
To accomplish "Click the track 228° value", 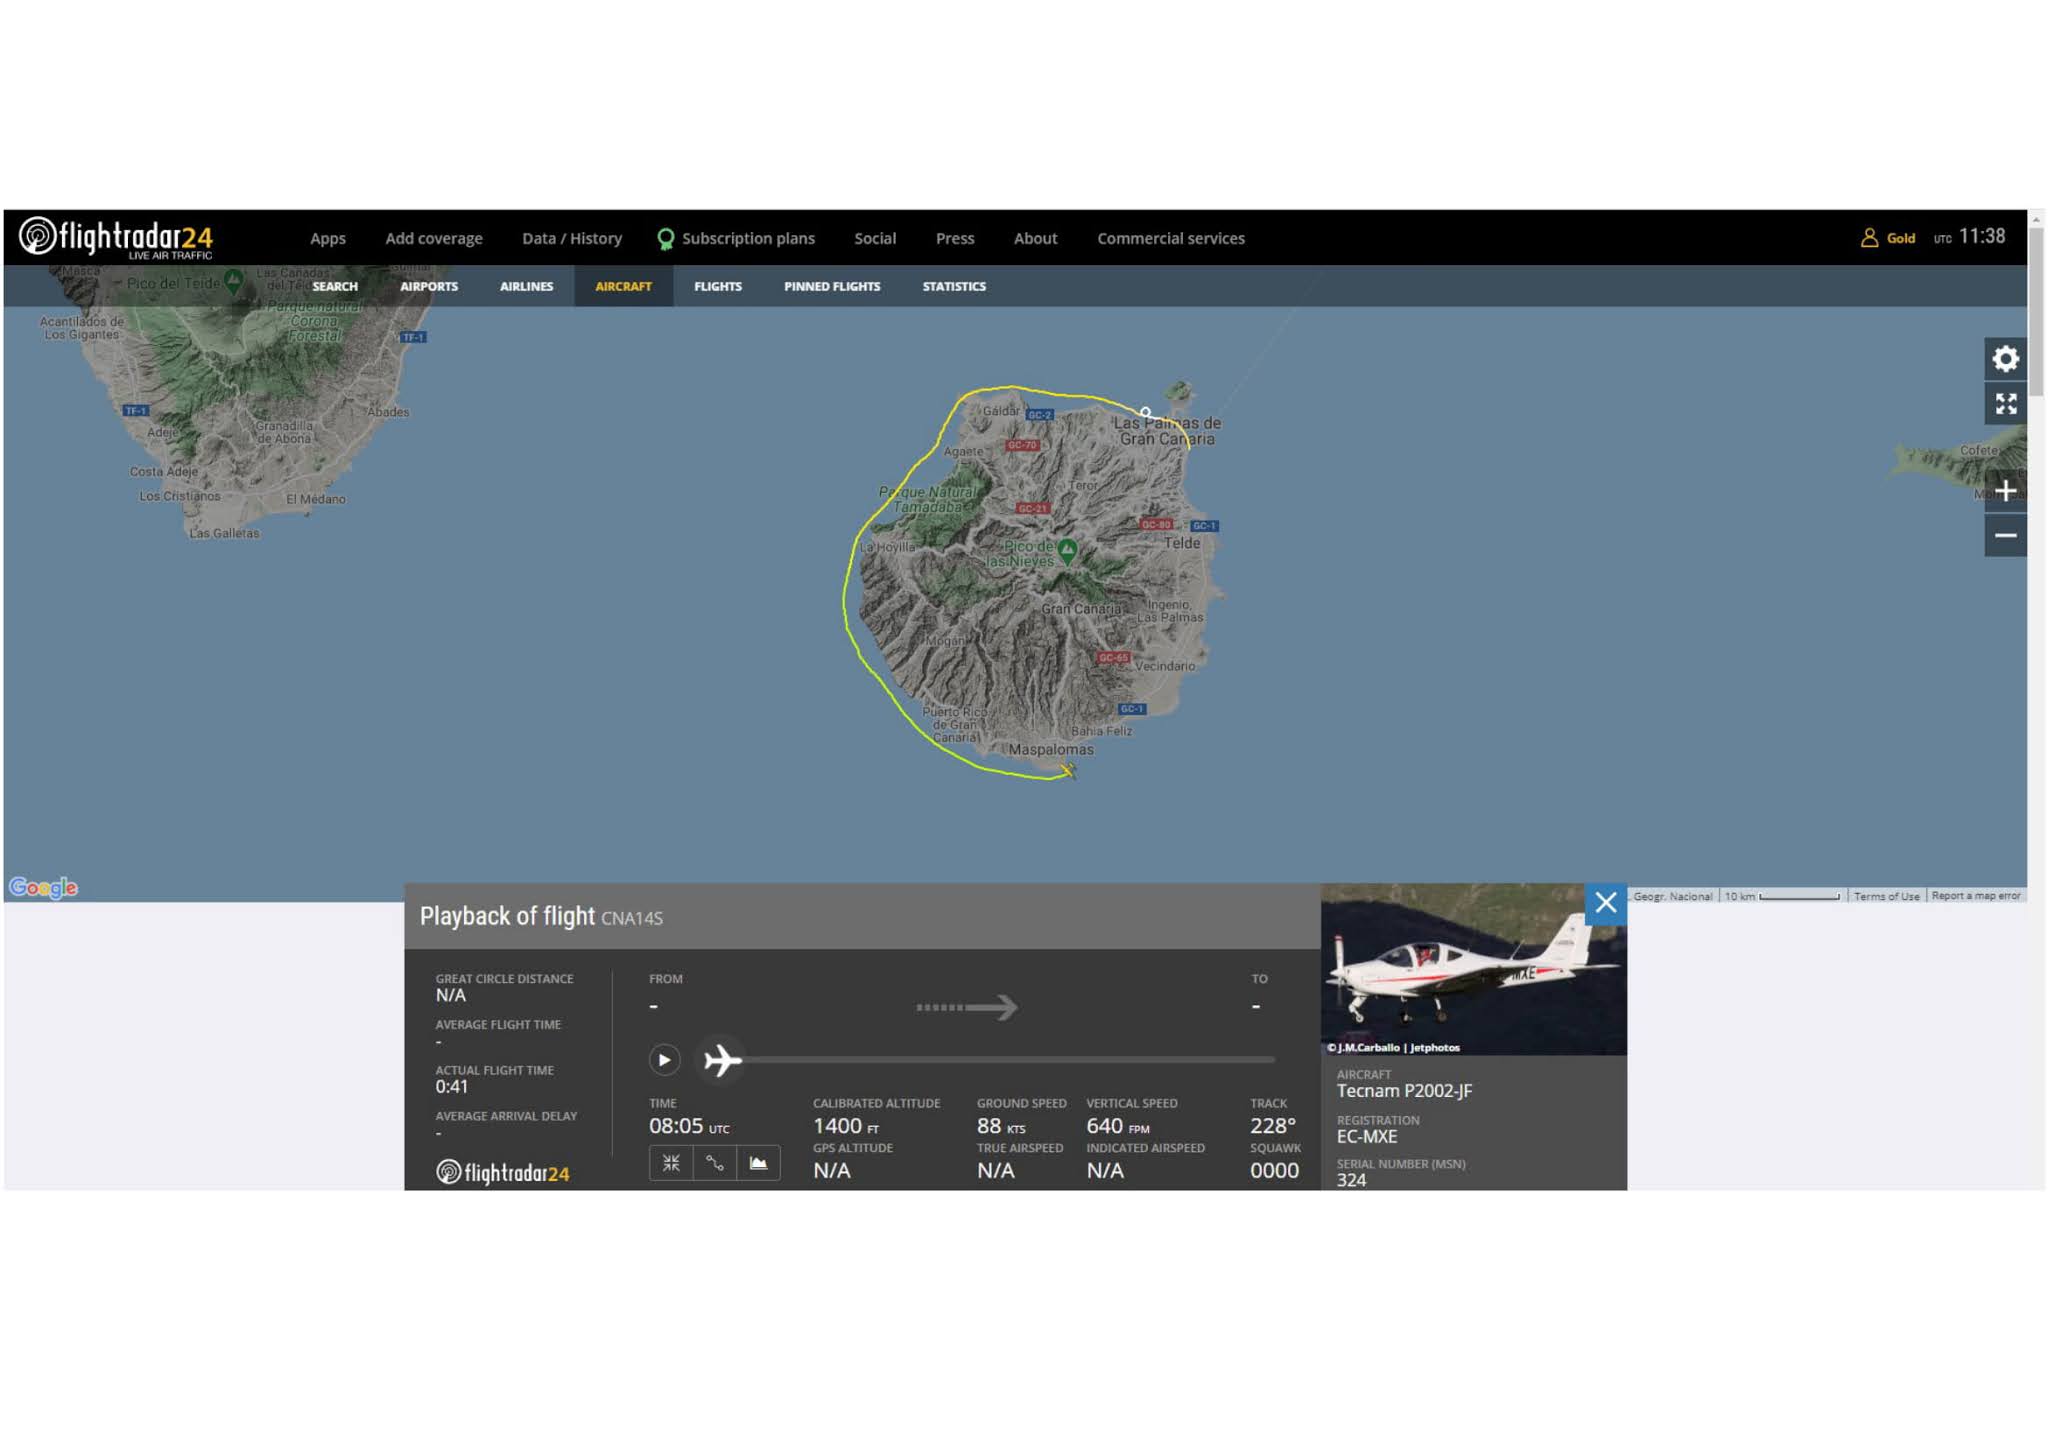I will [1272, 1126].
